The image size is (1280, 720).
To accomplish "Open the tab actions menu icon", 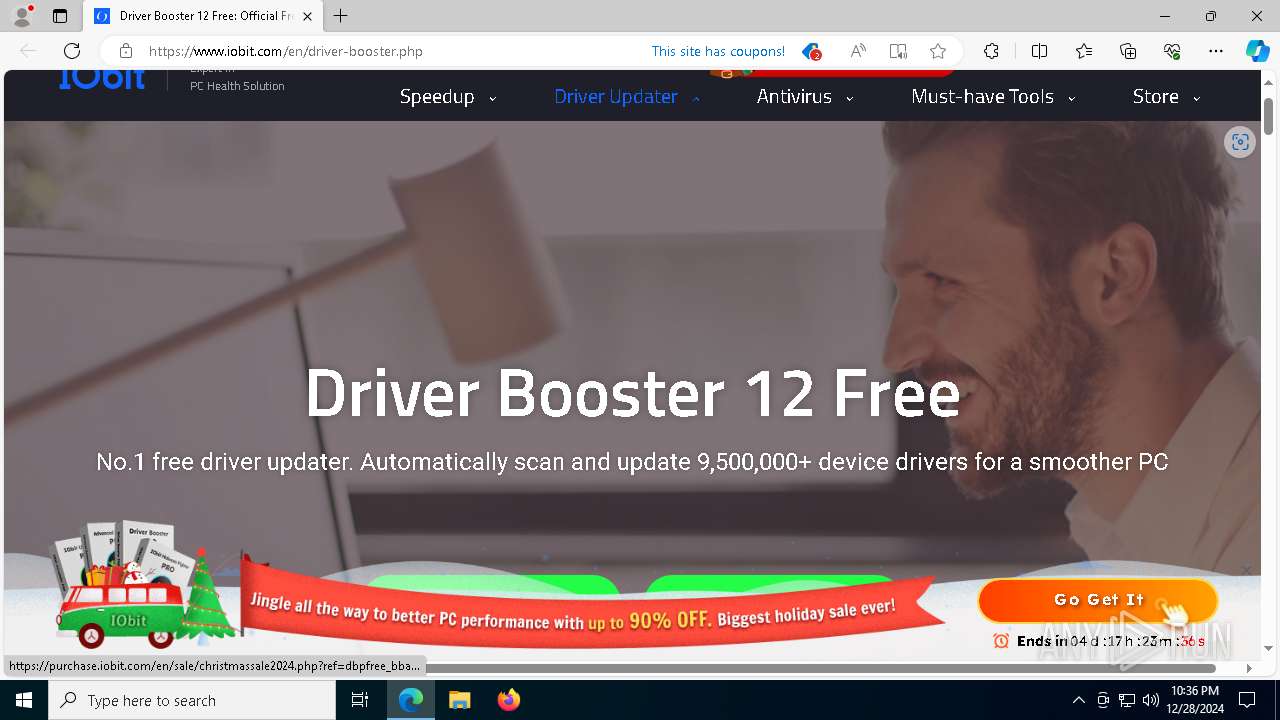I will pos(60,16).
